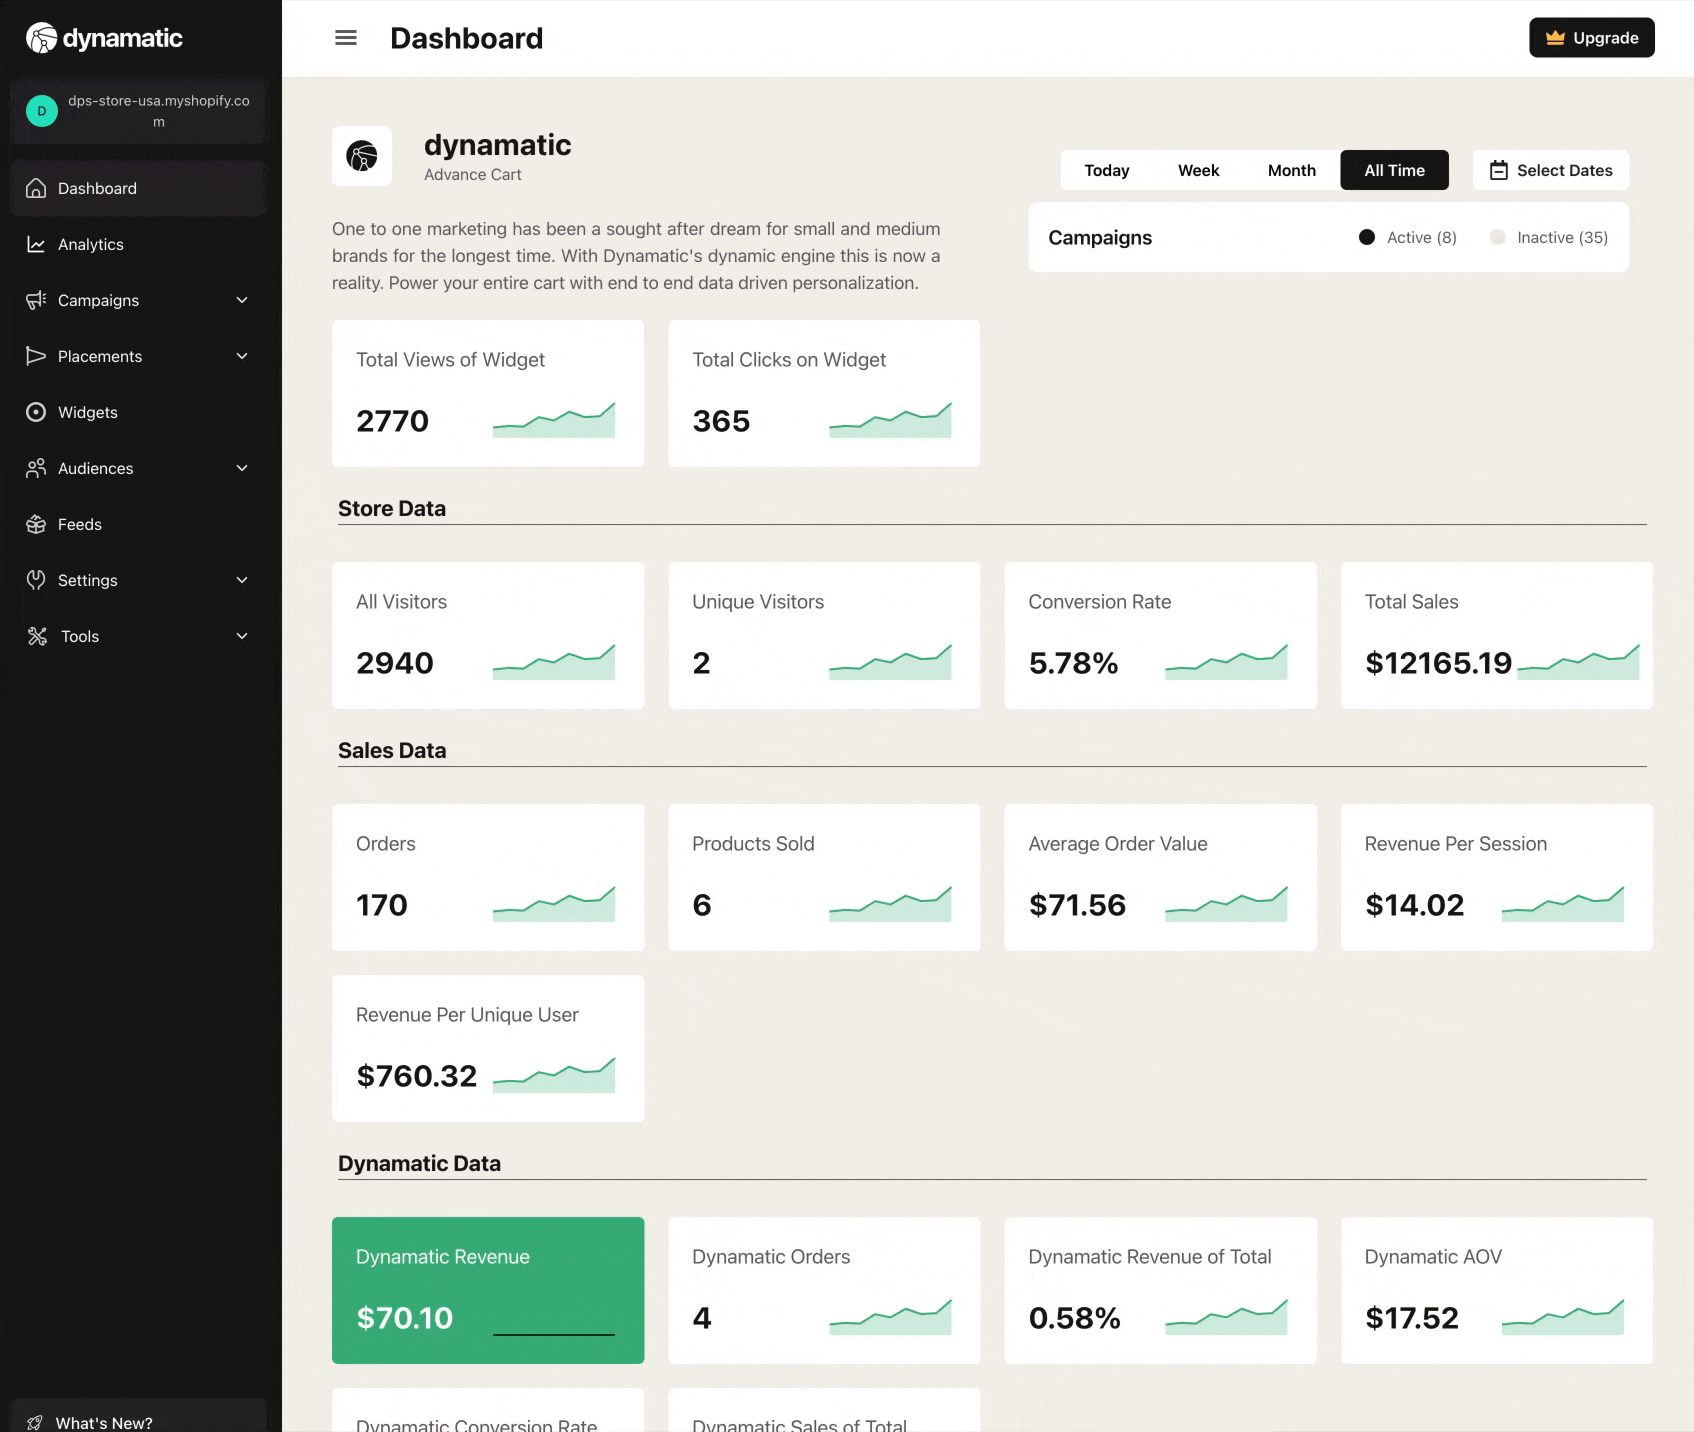Open the Feeds sidebar item
Screen dimensions: 1694x1432
coord(138,524)
